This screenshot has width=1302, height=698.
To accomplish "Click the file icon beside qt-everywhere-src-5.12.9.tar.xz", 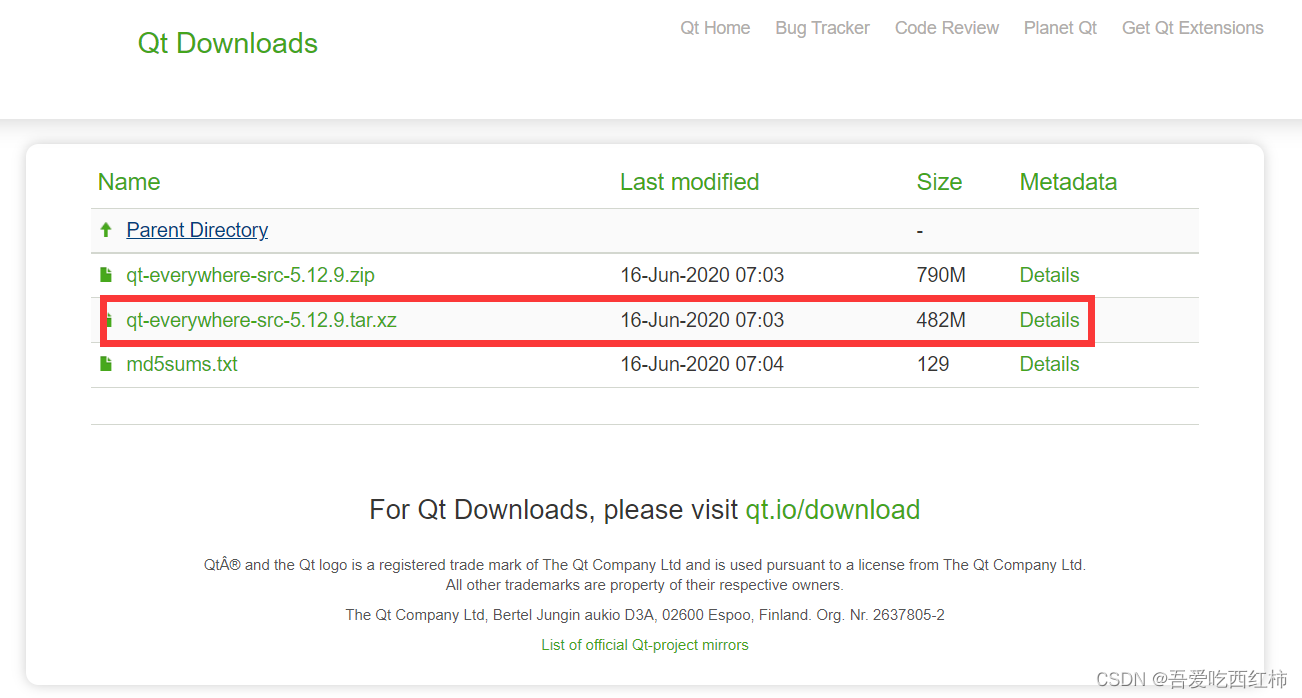I will click(x=108, y=320).
